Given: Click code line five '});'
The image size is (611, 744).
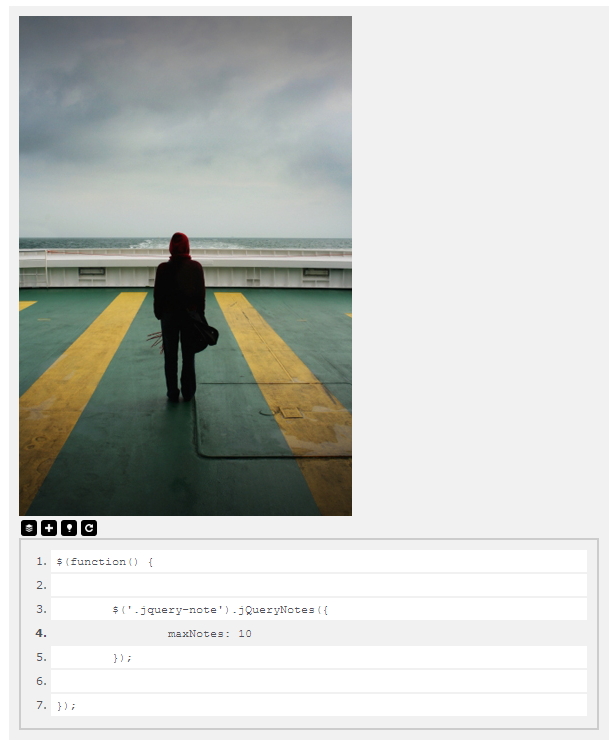Looking at the screenshot, I should tap(319, 657).
